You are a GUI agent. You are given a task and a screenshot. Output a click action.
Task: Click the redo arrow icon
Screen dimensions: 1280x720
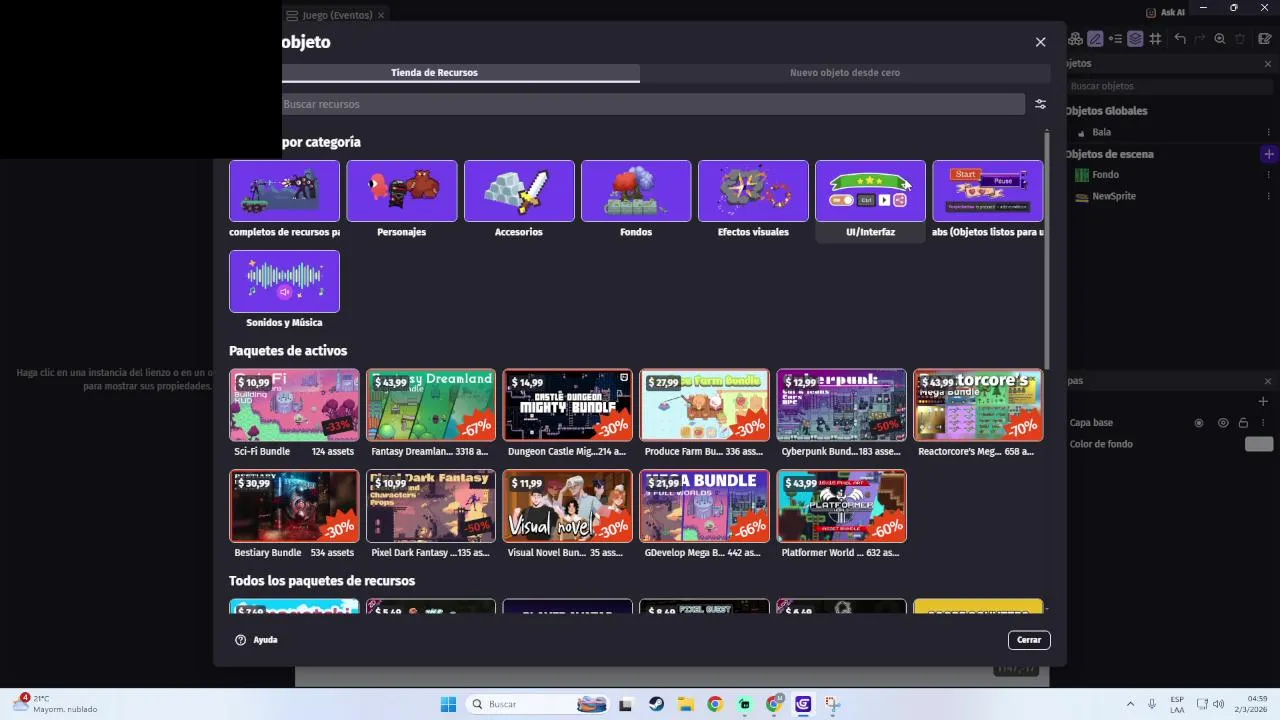click(1199, 39)
